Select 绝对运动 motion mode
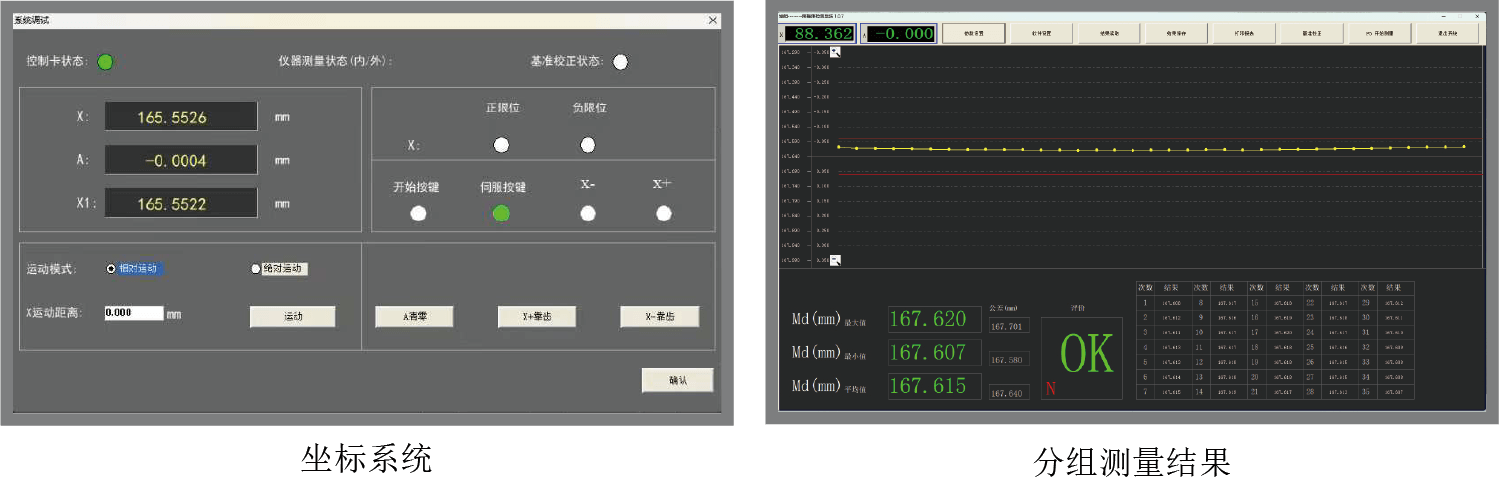 pos(256,269)
